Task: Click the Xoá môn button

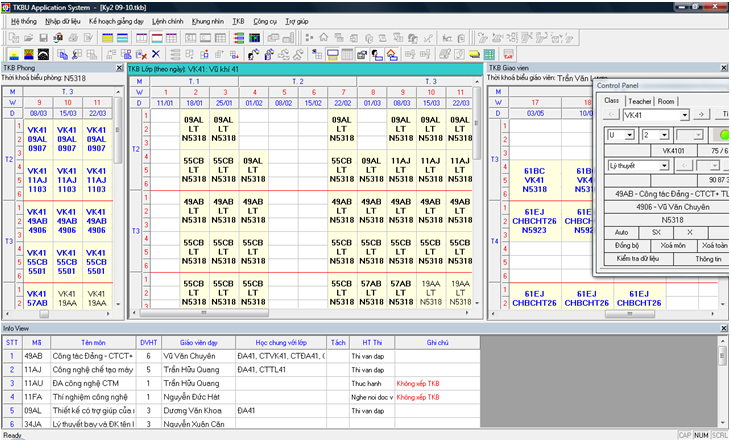Action: point(673,244)
